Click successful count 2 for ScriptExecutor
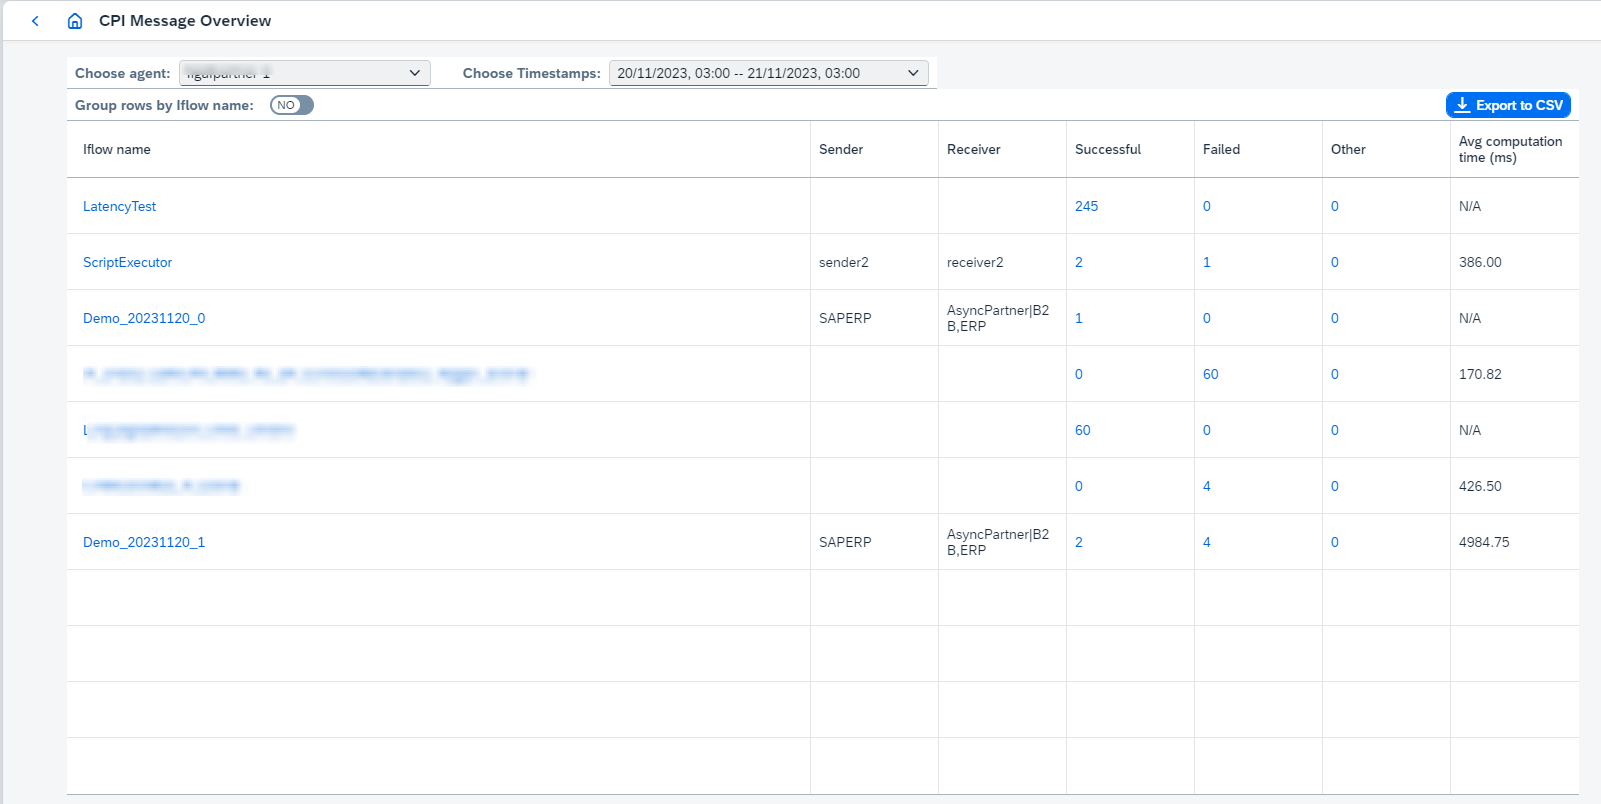 [1079, 262]
